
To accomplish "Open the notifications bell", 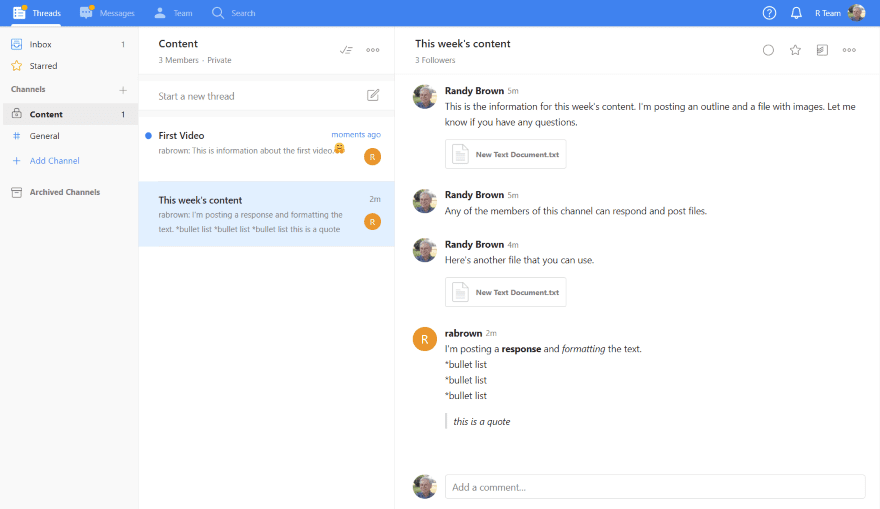I will tap(796, 13).
